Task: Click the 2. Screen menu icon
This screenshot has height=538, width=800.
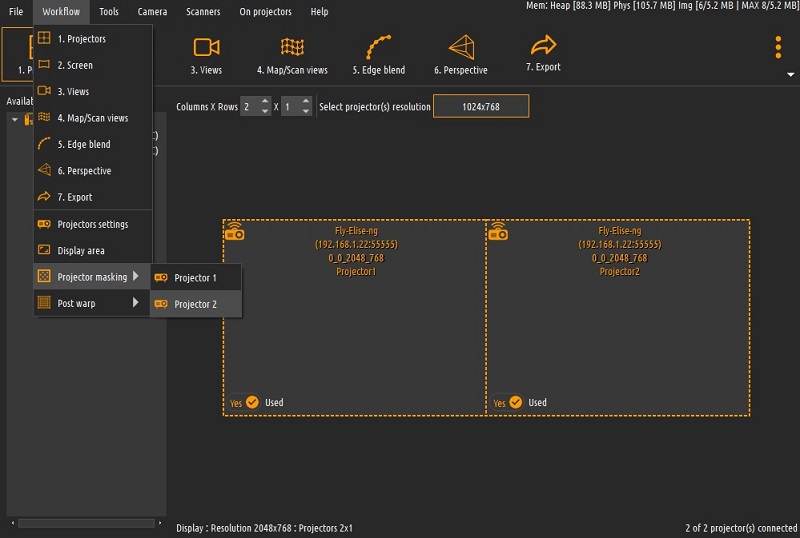Action: pyautogui.click(x=44, y=64)
